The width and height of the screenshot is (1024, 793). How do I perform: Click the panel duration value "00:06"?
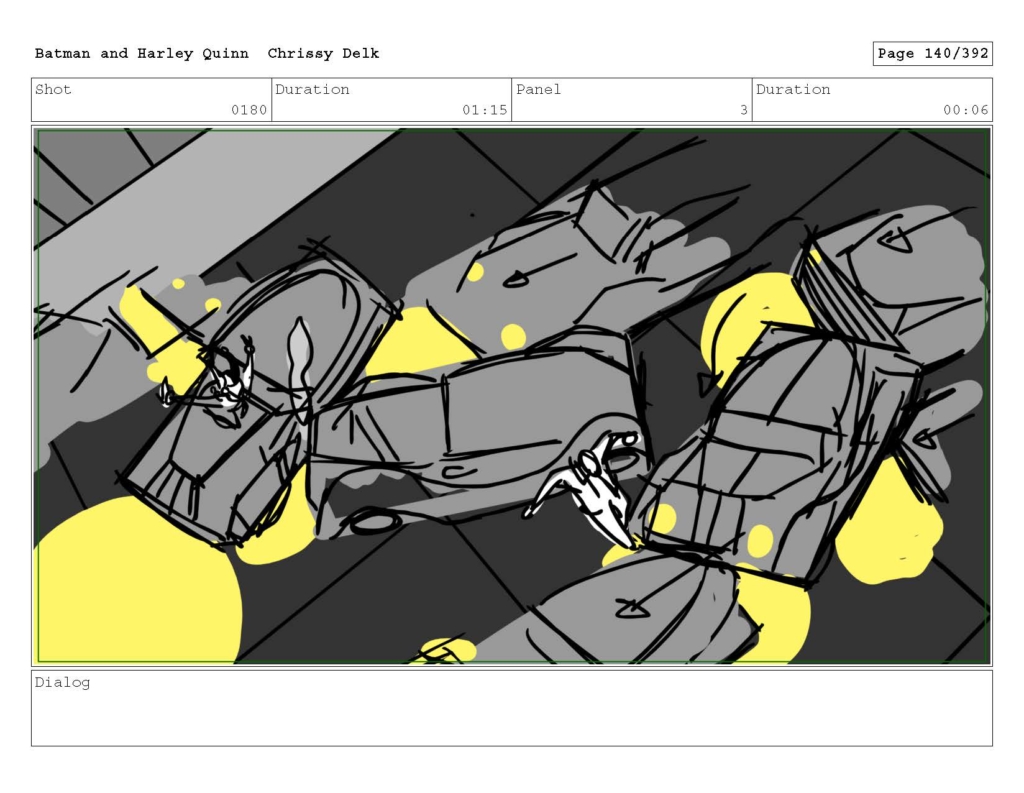pyautogui.click(x=965, y=110)
